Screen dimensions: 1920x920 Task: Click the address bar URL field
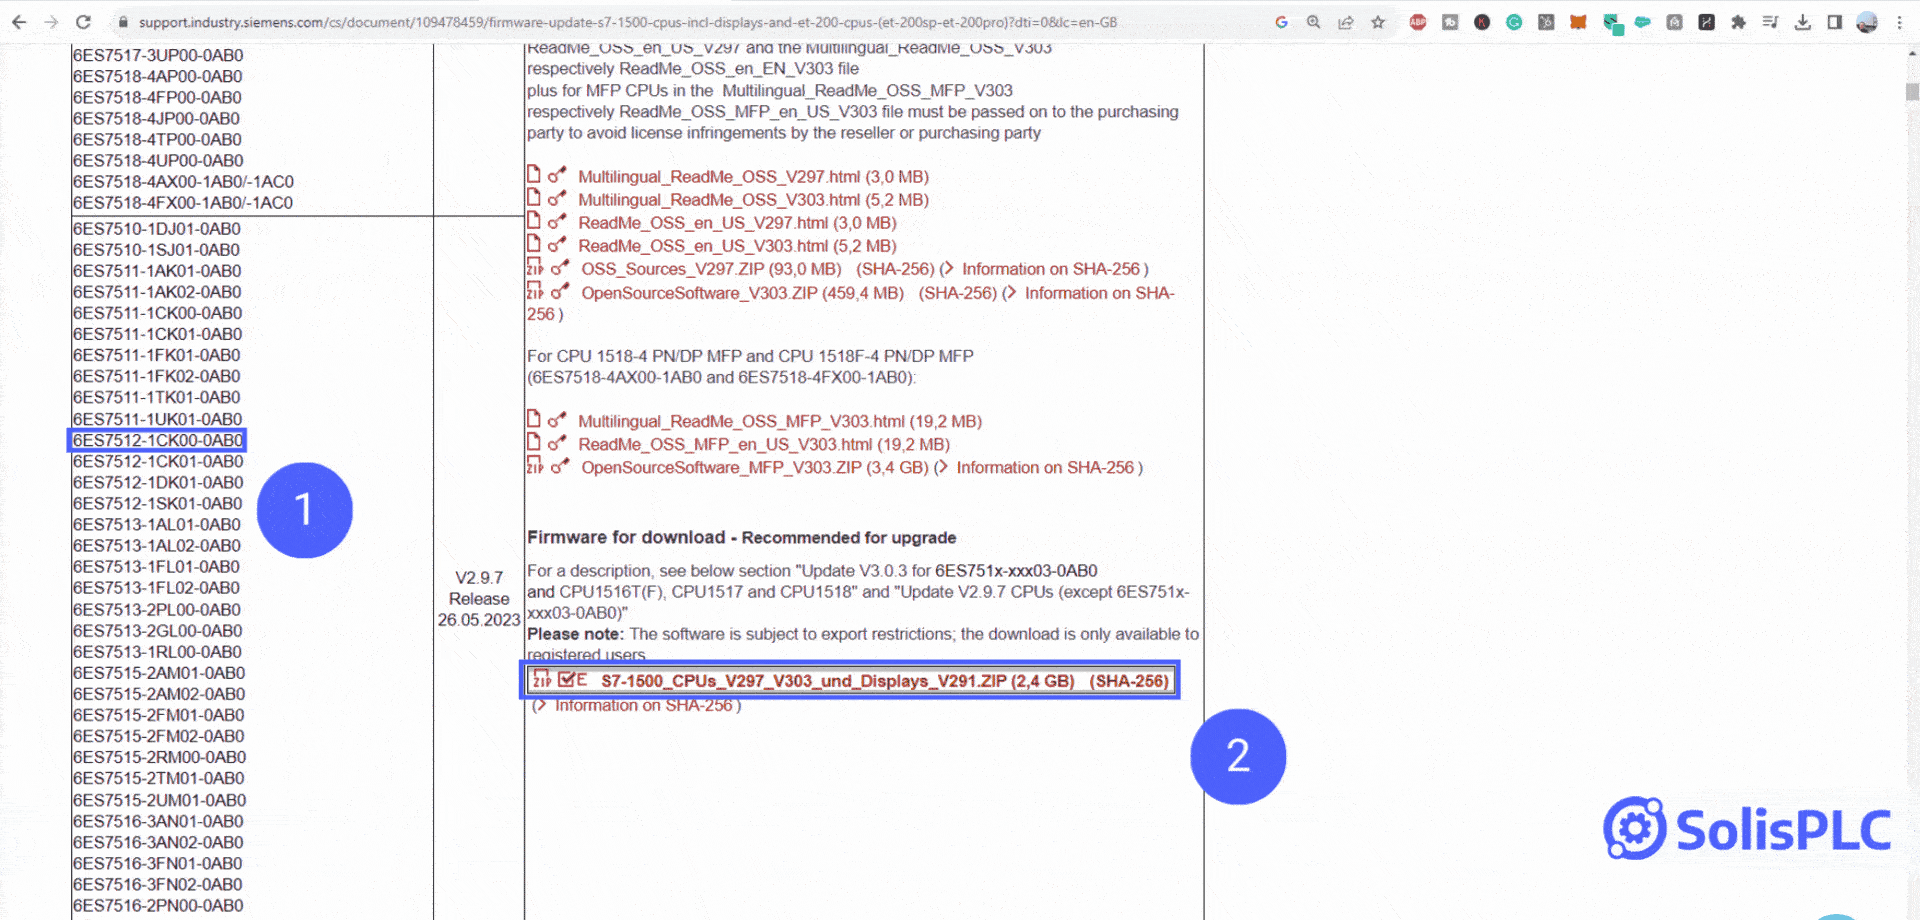[627, 22]
